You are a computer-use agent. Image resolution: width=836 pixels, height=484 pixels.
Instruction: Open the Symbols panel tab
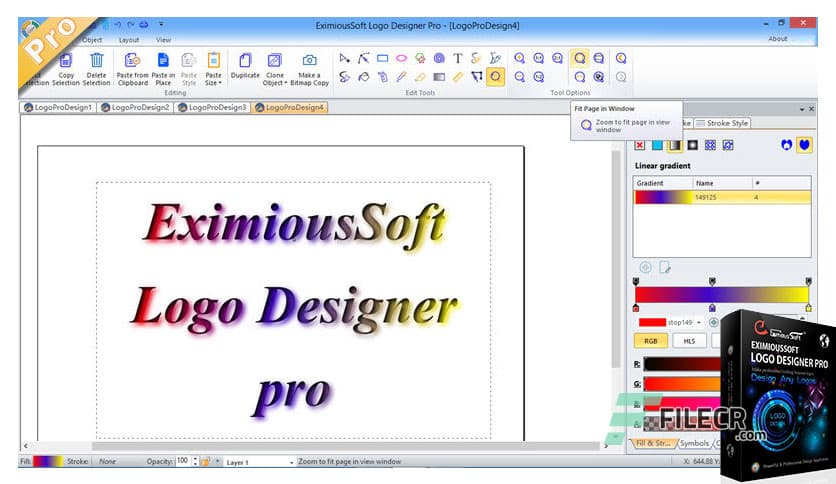click(694, 443)
